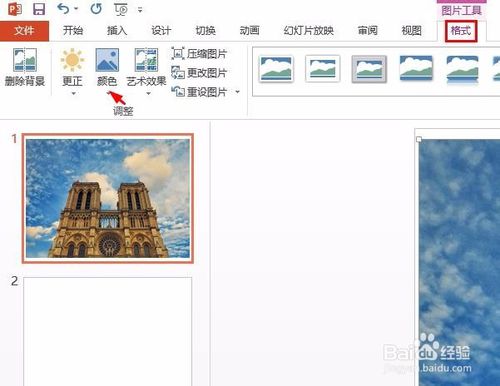This screenshot has width=500, height=386.
Task: Select blank slide 2 thumbnail
Action: click(108, 331)
